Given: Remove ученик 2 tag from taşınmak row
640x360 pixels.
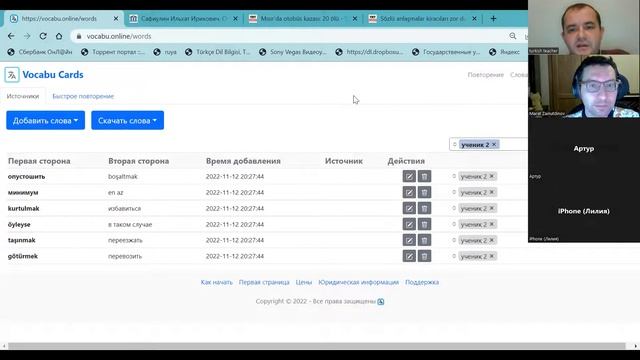Looking at the screenshot, I should point(492,240).
